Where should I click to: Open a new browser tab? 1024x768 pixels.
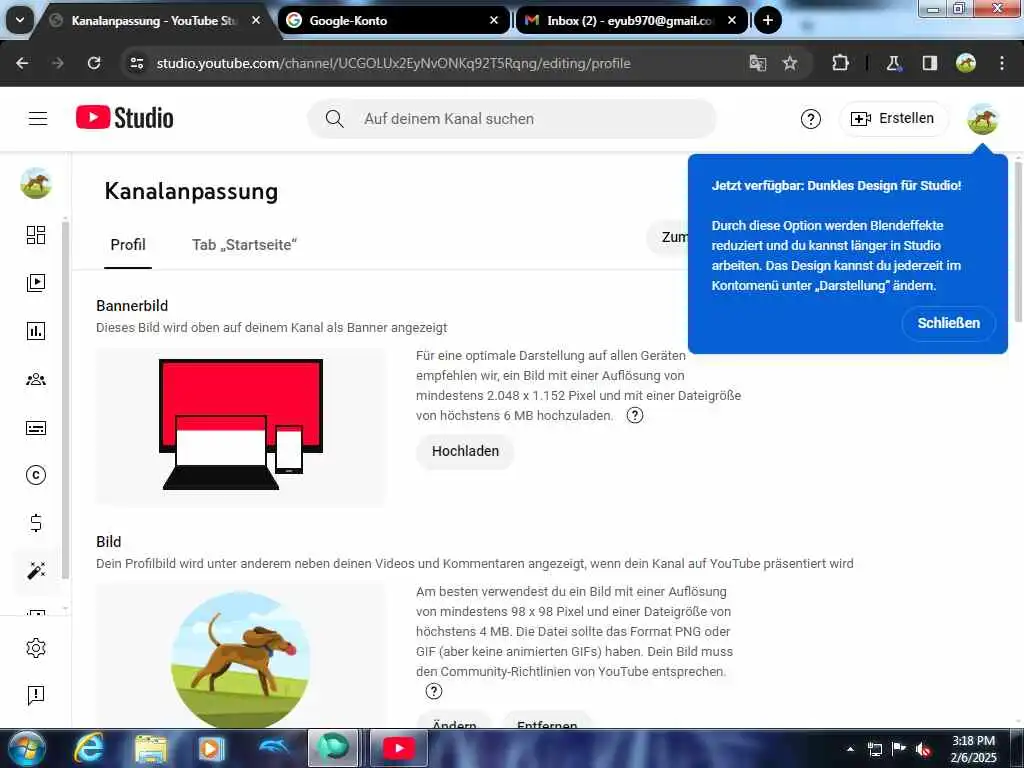click(x=768, y=20)
